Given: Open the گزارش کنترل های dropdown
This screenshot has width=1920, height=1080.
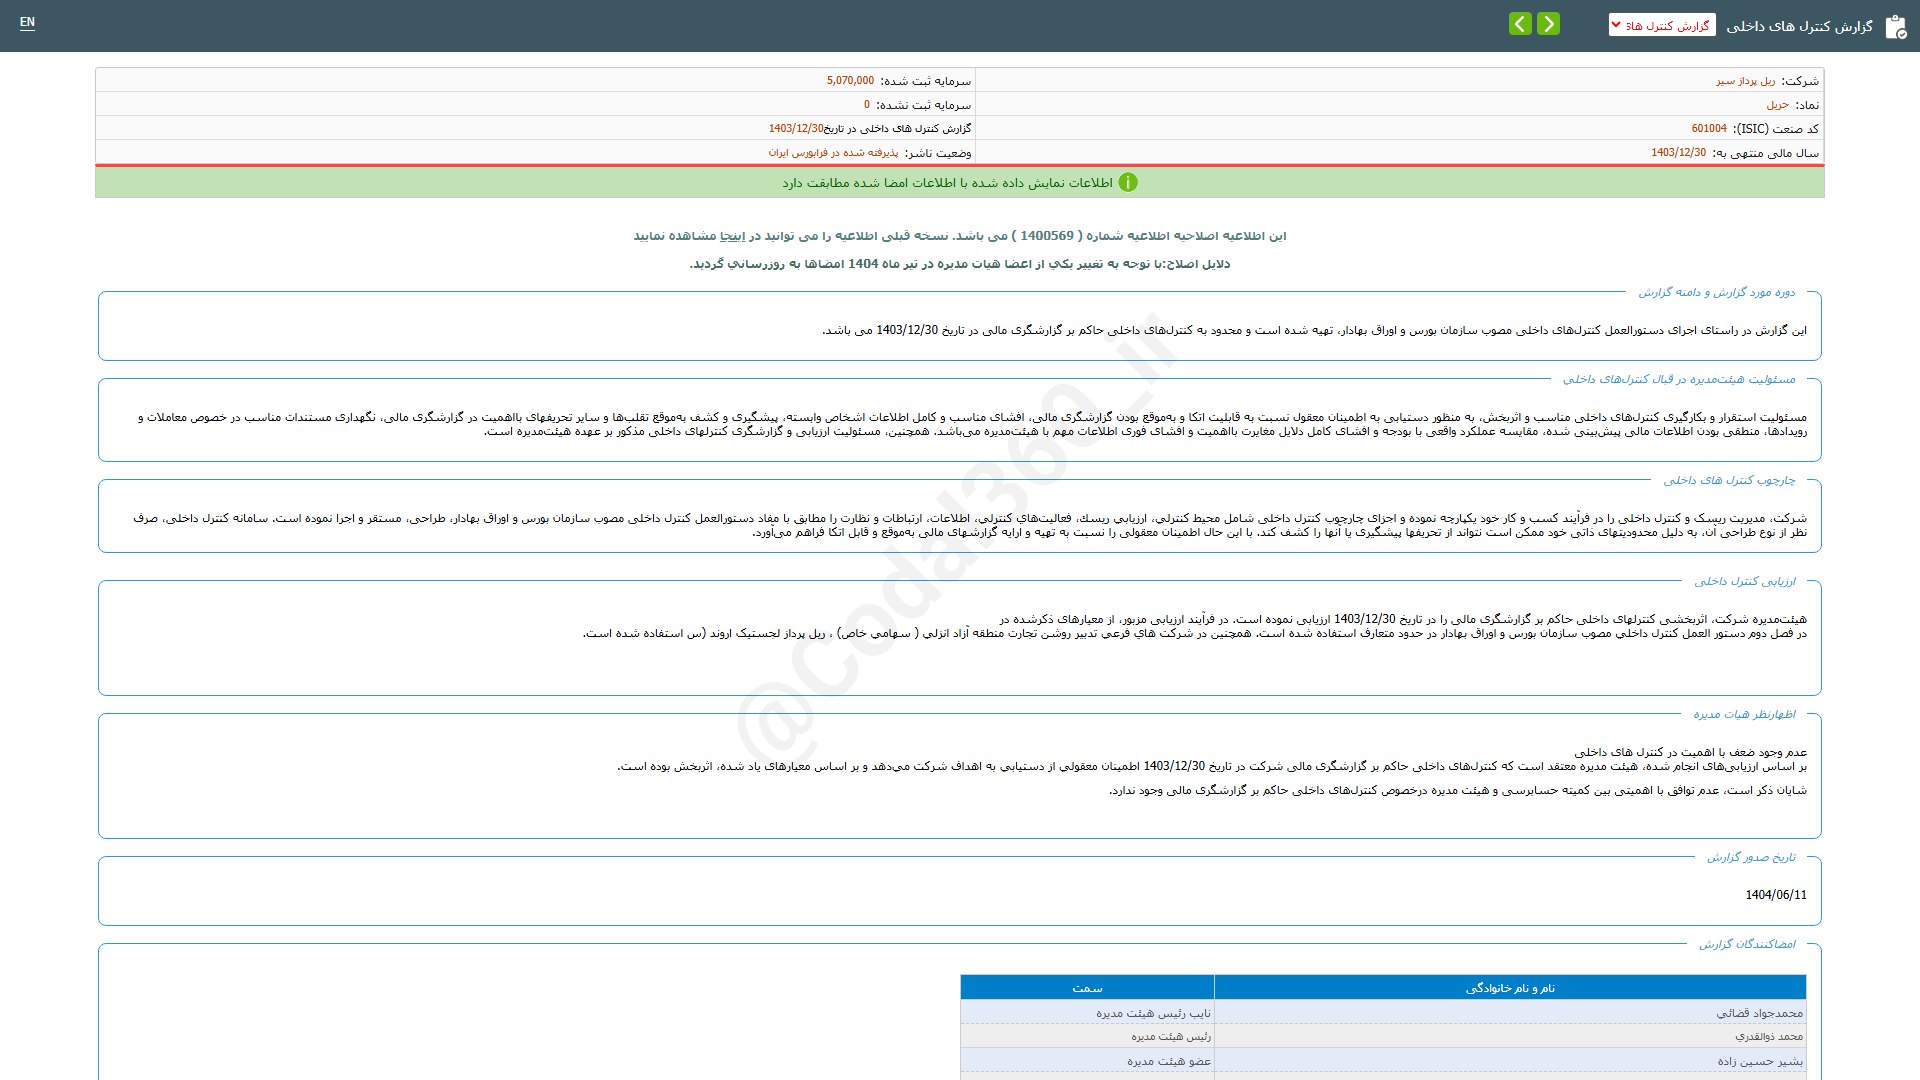Looking at the screenshot, I should click(1662, 25).
